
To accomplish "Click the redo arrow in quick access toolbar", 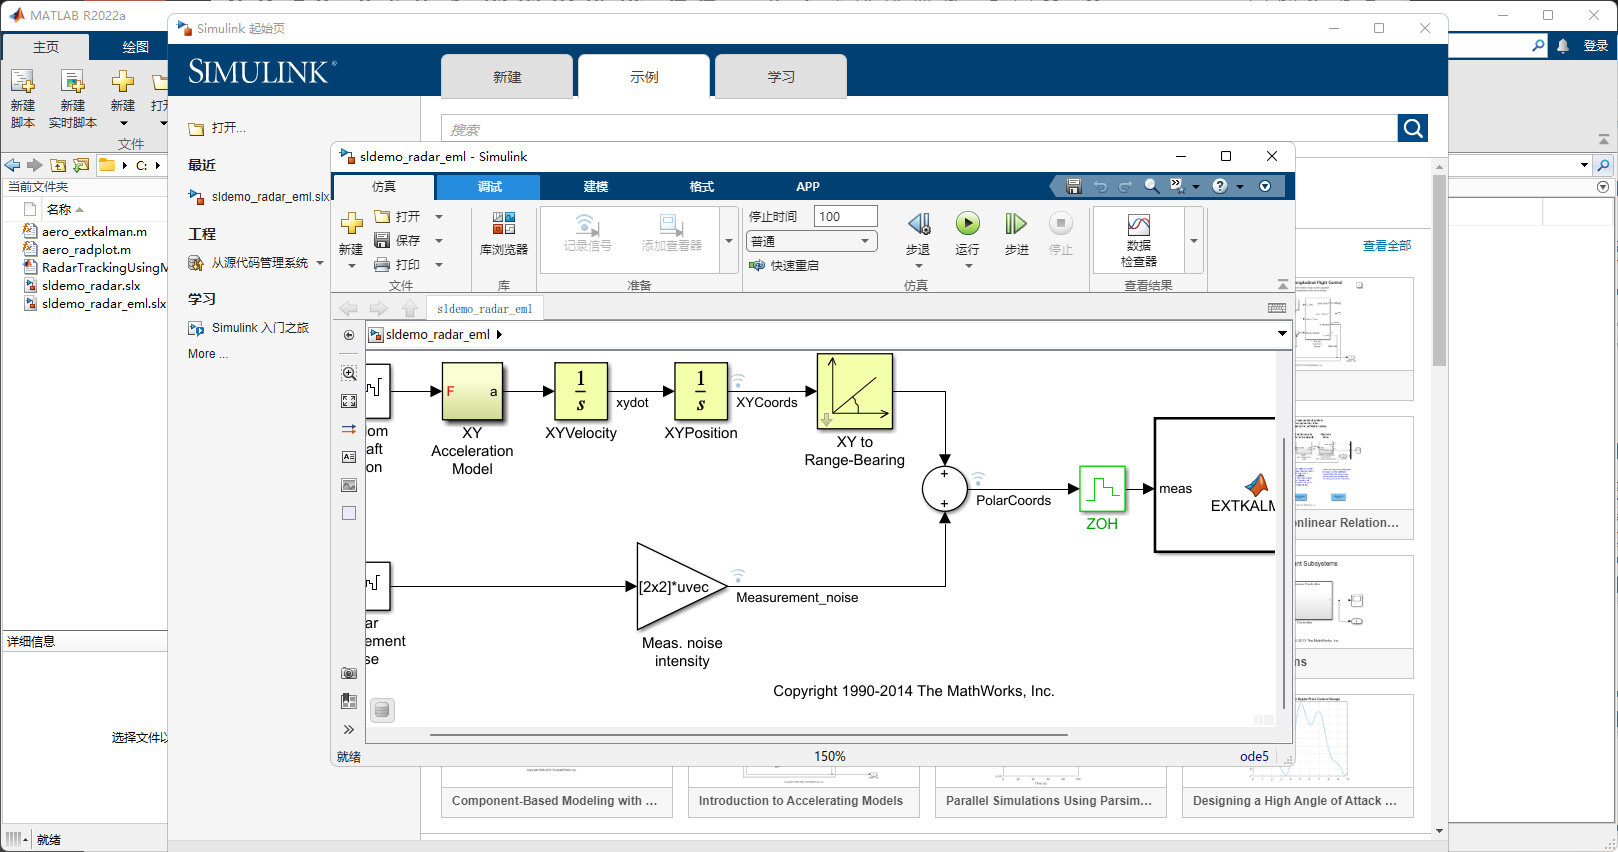I will point(1125,186).
